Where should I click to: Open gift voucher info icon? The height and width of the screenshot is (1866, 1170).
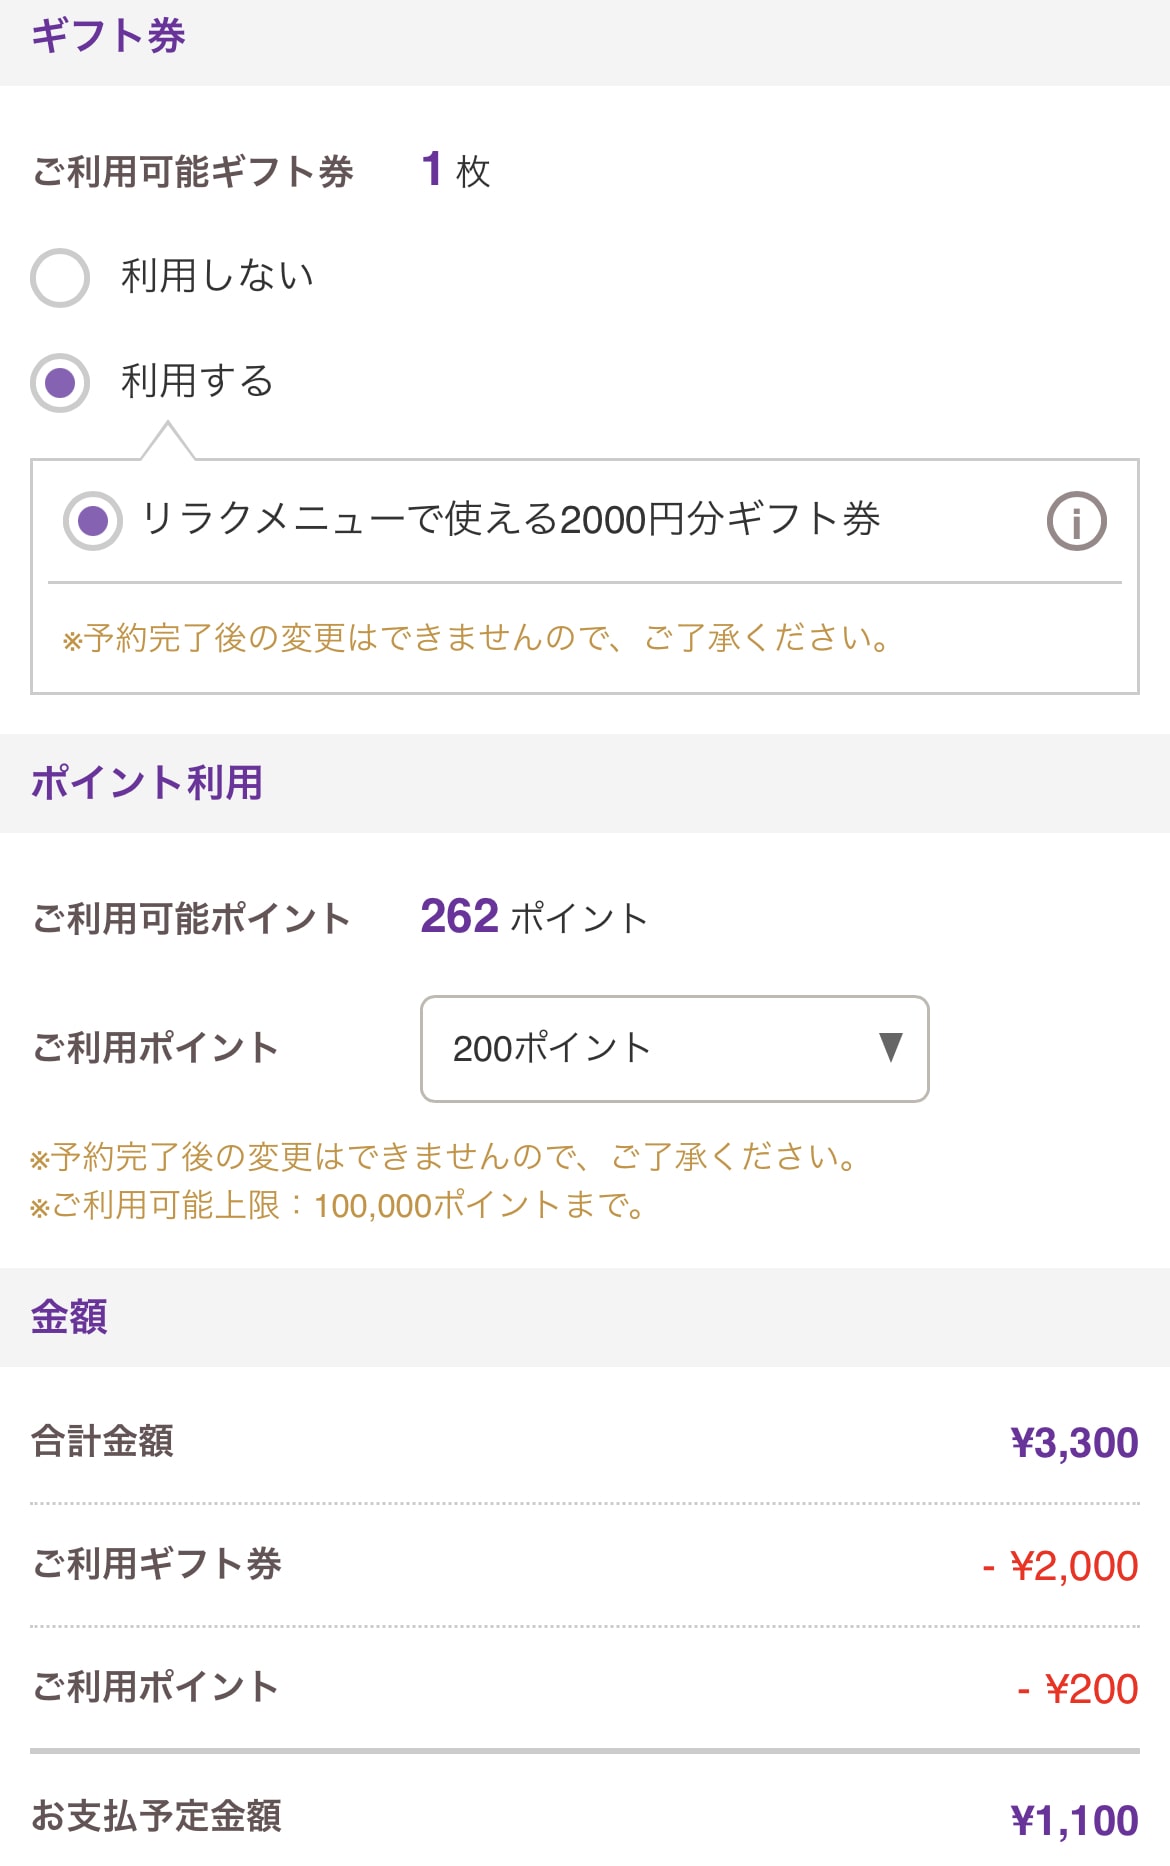1076,521
